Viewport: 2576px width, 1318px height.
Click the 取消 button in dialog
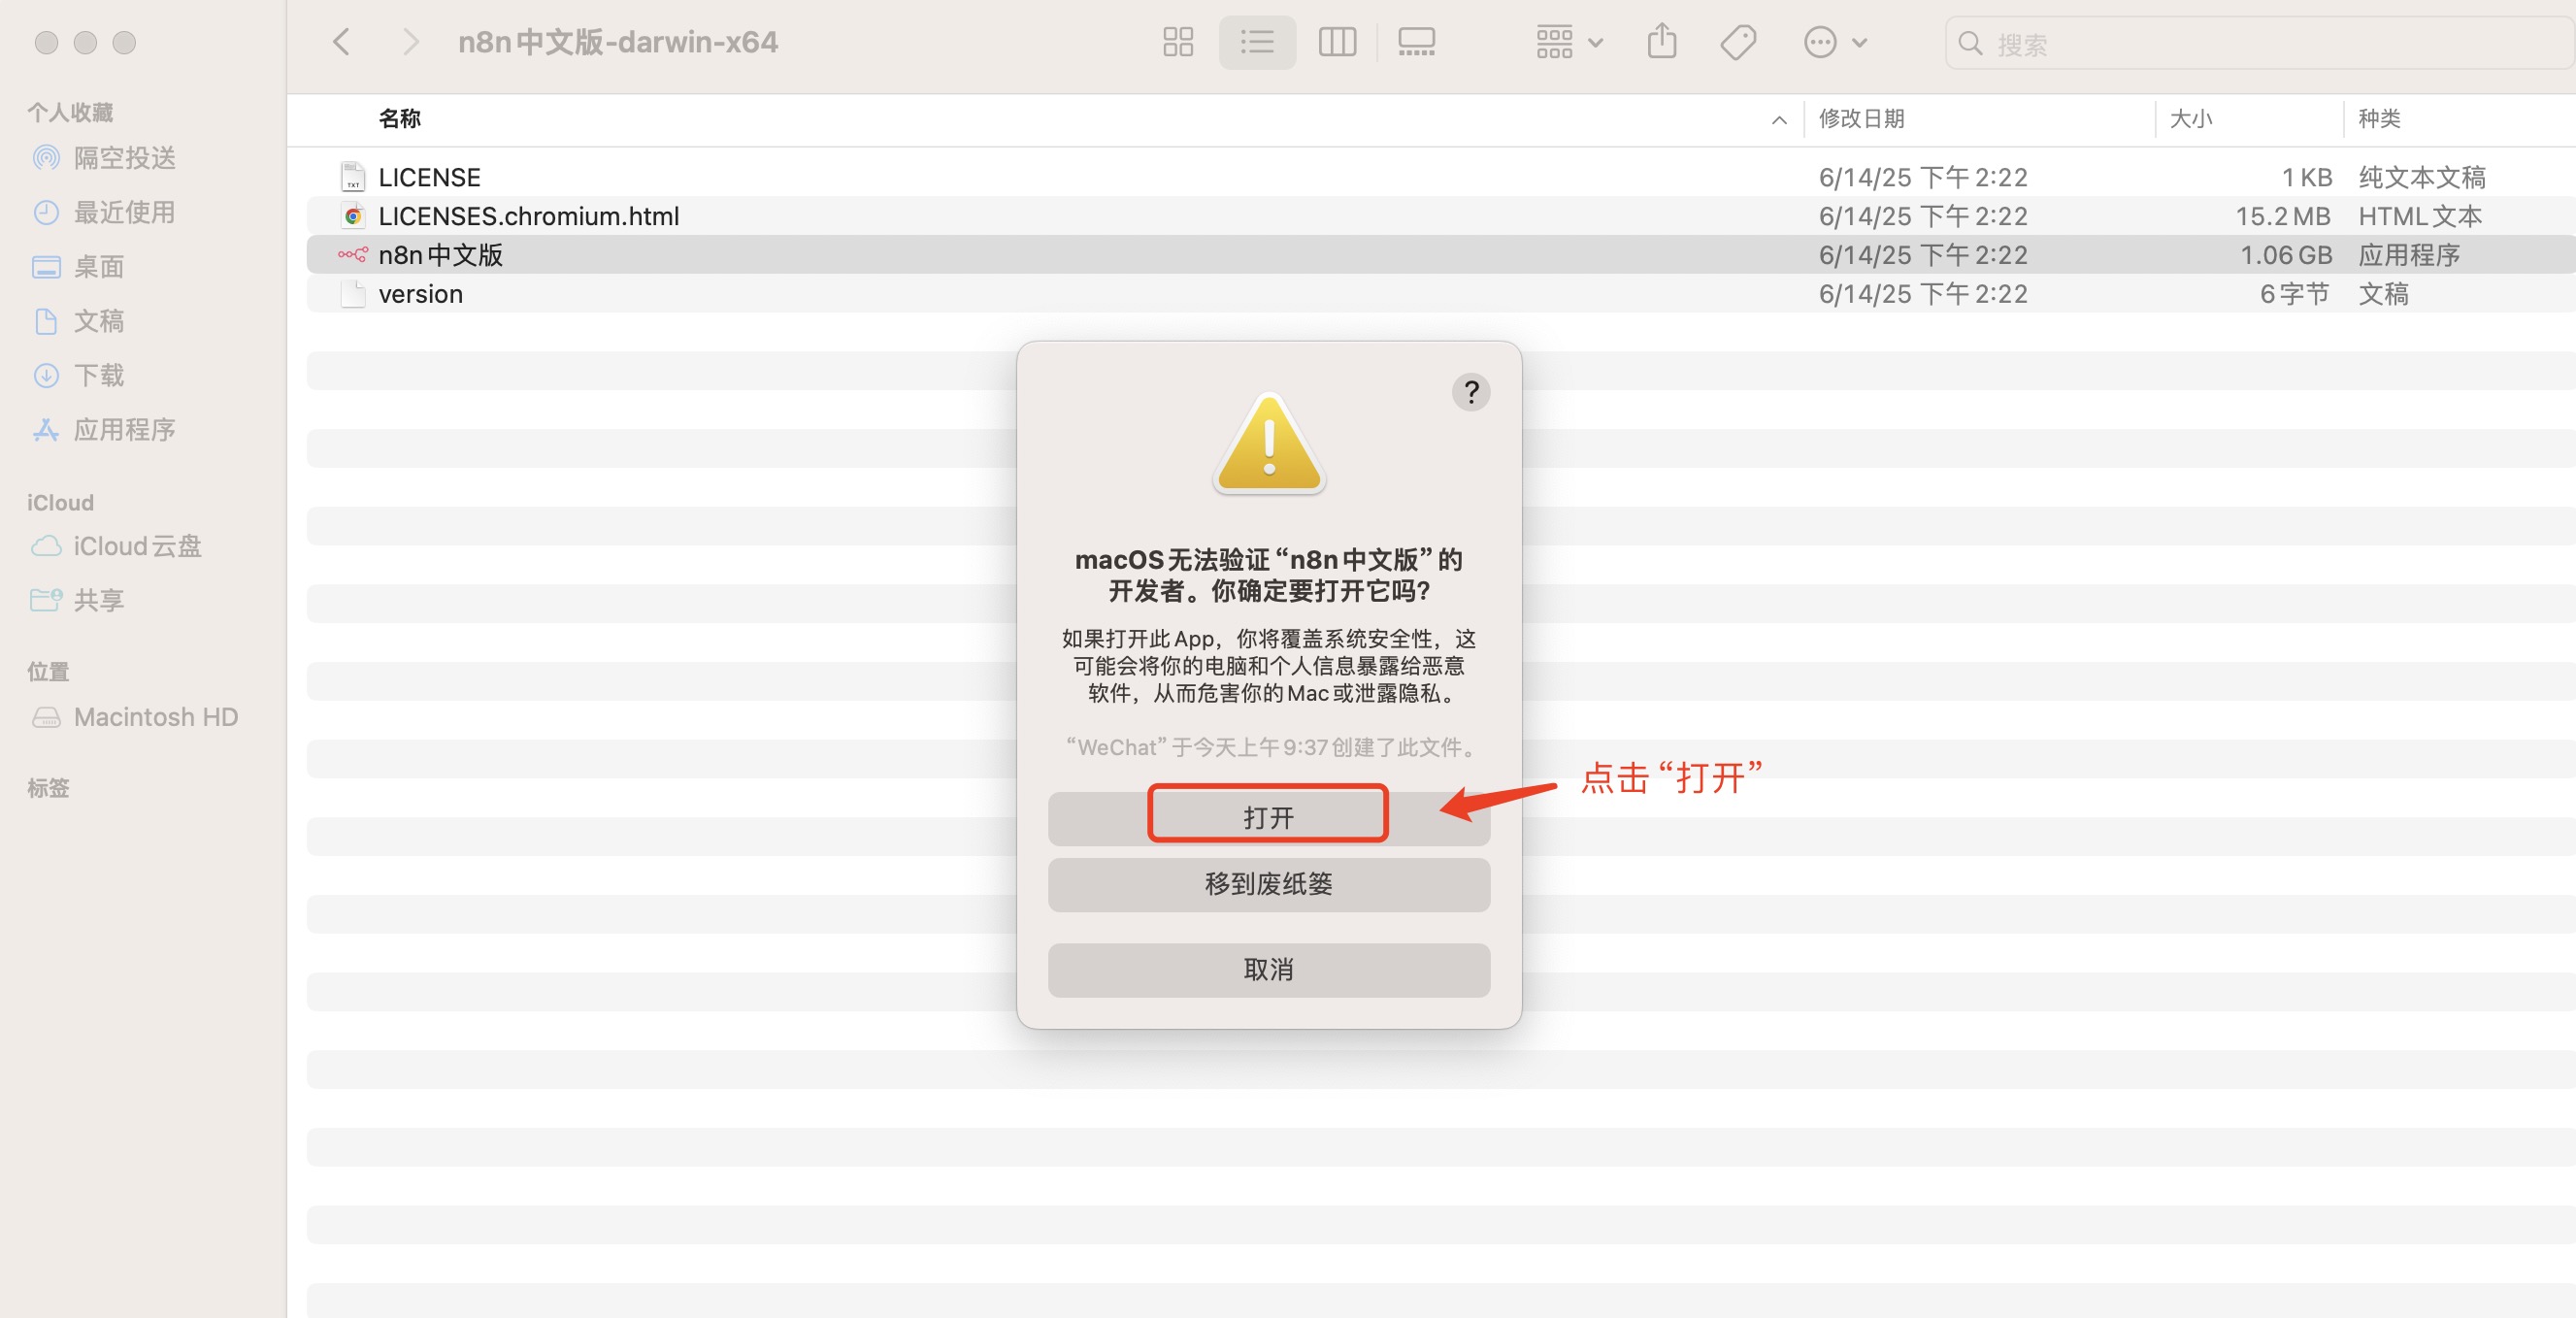(x=1268, y=969)
